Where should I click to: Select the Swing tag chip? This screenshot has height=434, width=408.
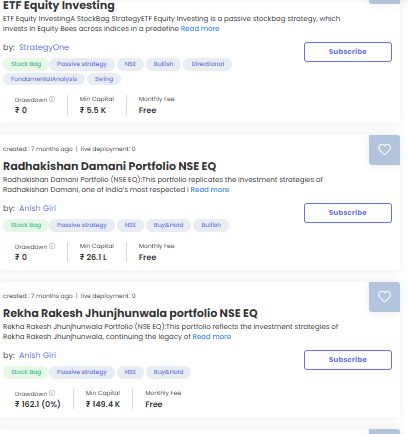tap(104, 79)
